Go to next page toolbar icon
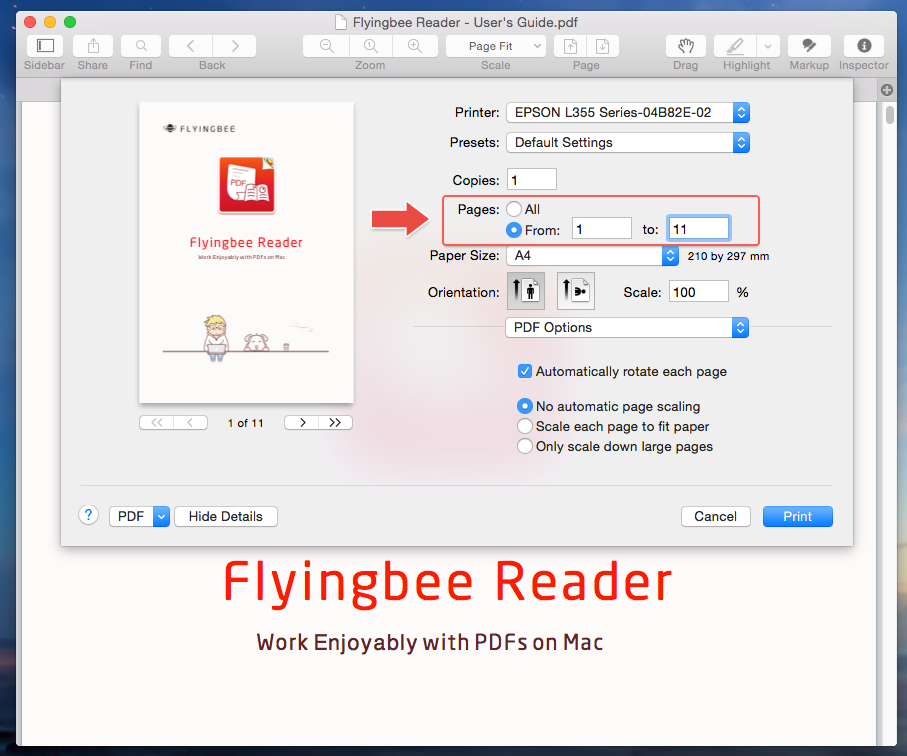The image size is (907, 756). pos(603,46)
